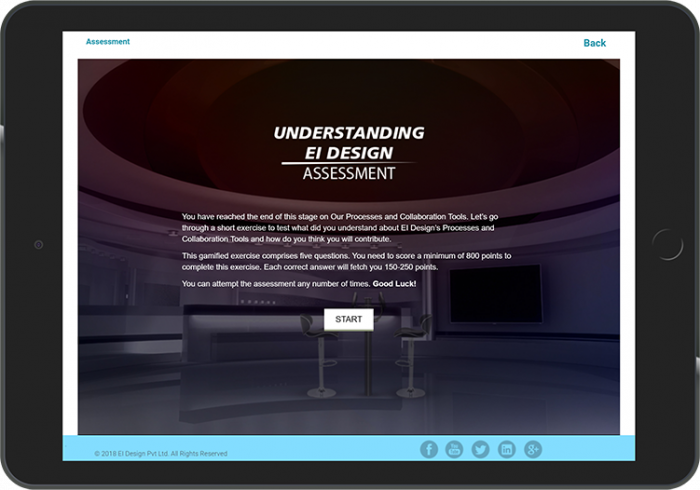The height and width of the screenshot is (490, 700).
Task: Click the ASSESSMENT subtitle under the title
Action: (349, 173)
